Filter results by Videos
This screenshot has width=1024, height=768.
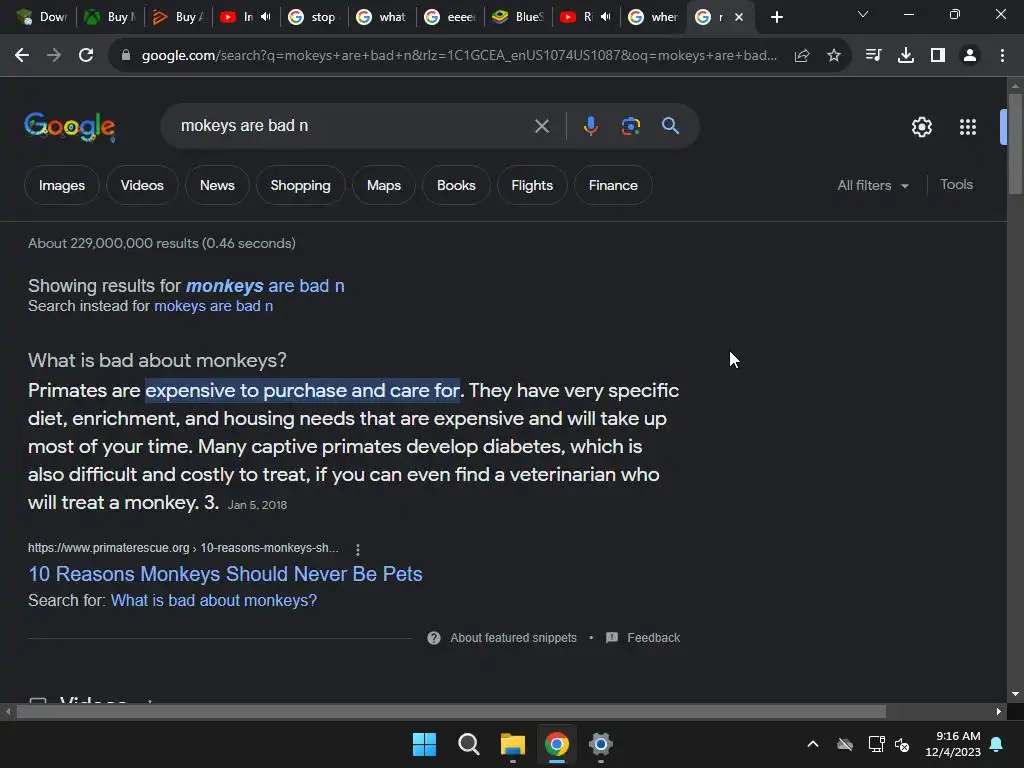(x=142, y=185)
